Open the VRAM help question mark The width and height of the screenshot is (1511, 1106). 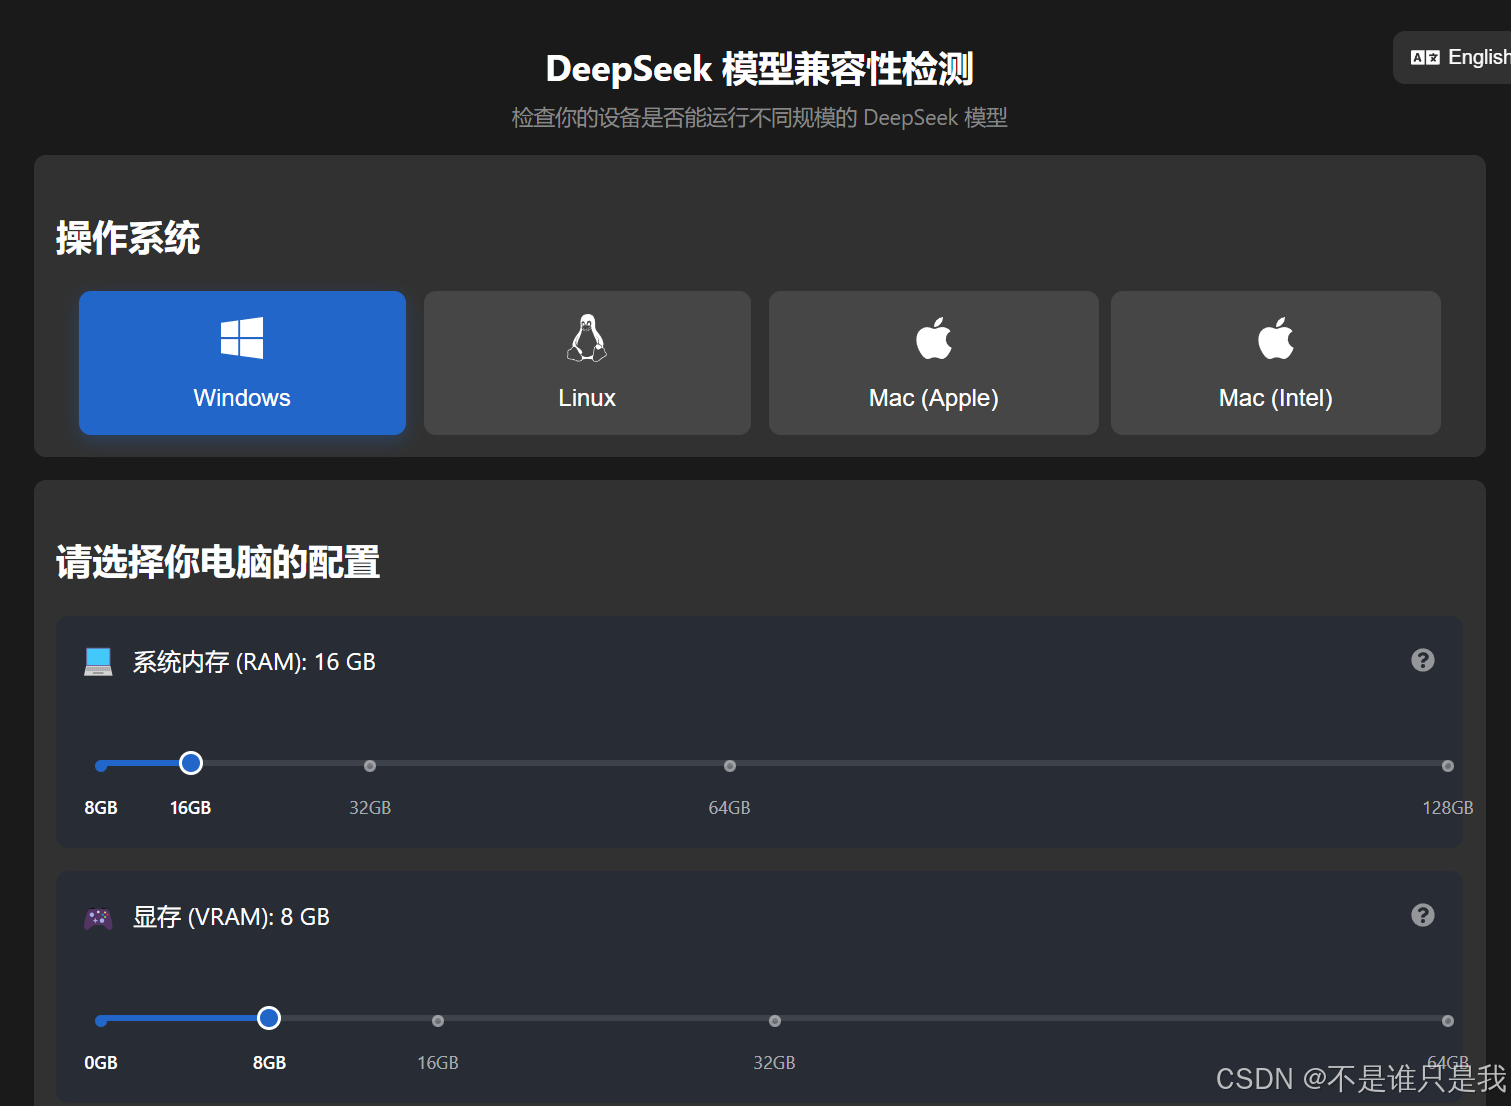coord(1423,915)
